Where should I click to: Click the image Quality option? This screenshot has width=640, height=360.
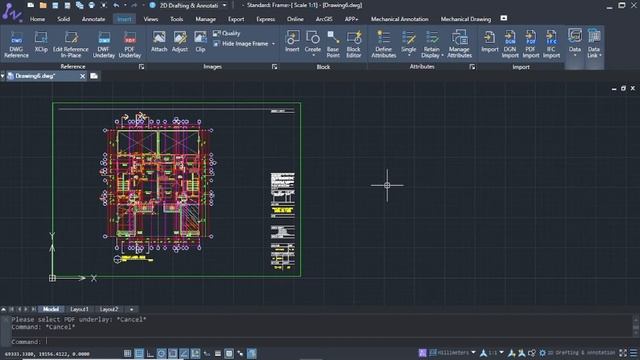227,33
